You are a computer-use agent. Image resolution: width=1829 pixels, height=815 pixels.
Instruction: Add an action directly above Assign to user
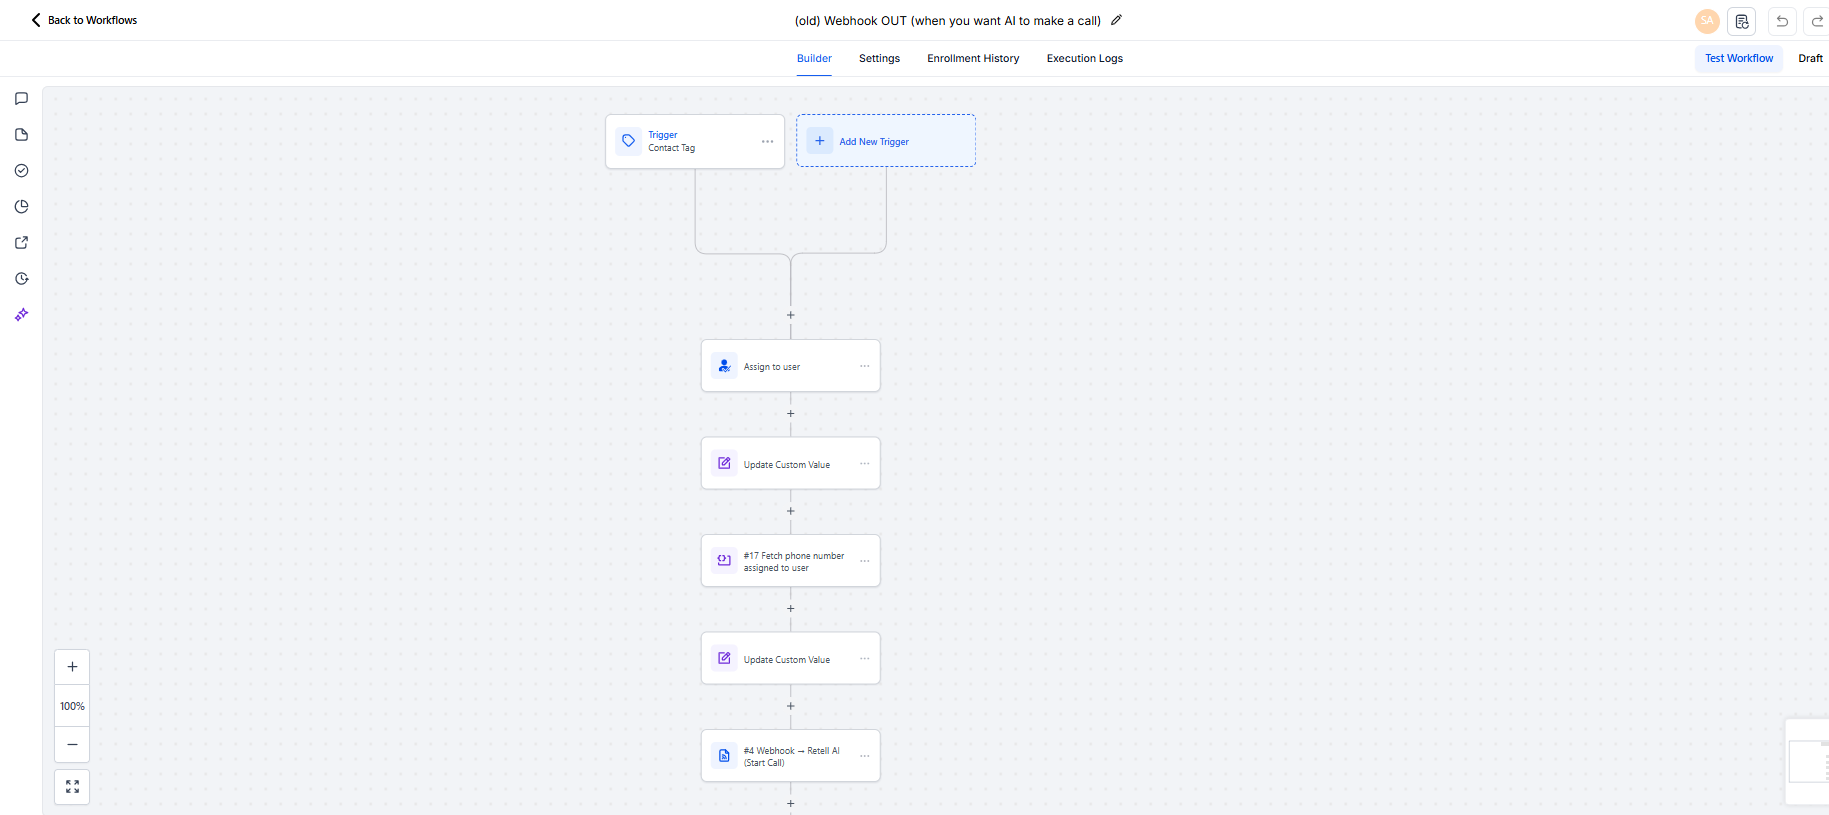[x=791, y=315]
